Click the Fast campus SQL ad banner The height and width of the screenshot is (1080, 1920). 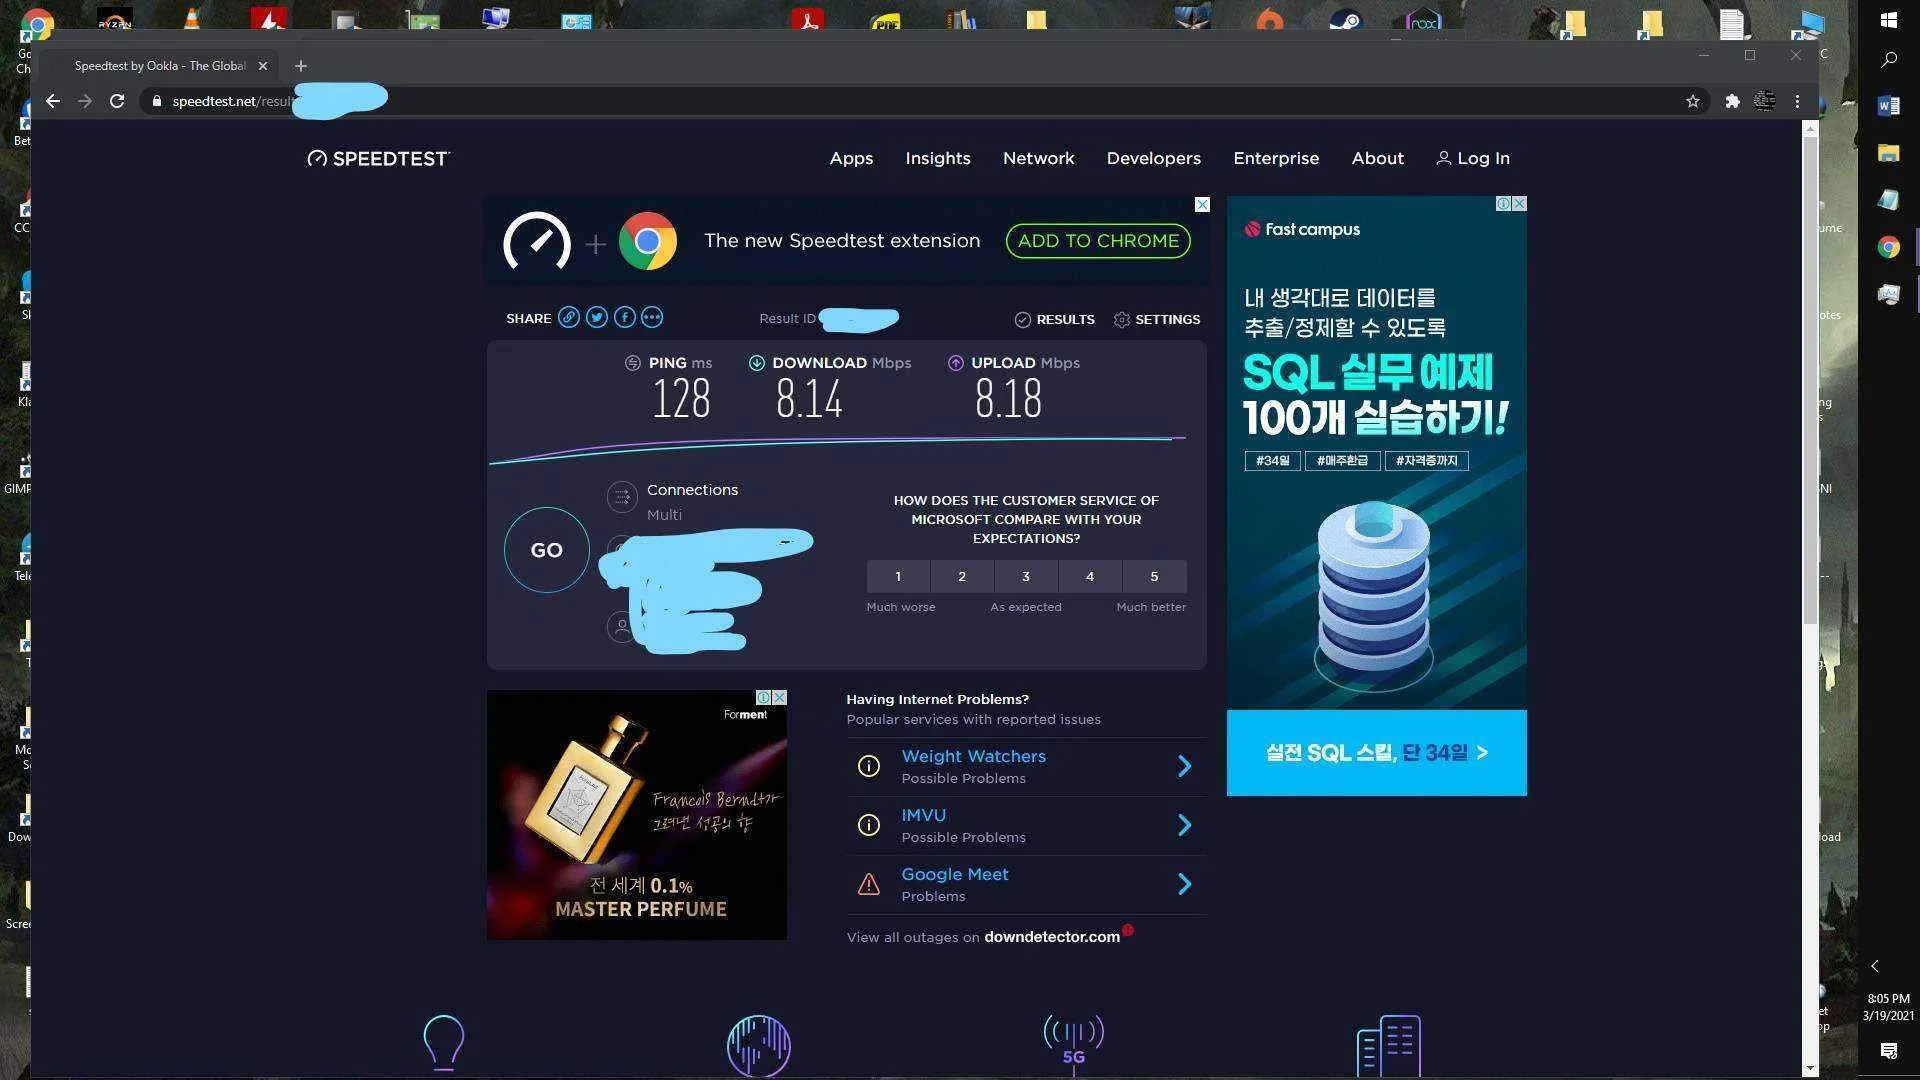[1377, 496]
